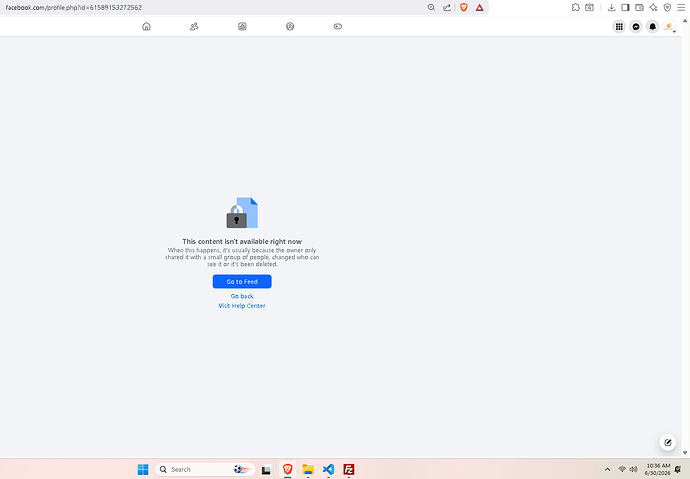The width and height of the screenshot is (690, 479).
Task: Open the Marketplace icon in Facebook navigation
Action: pos(242,26)
